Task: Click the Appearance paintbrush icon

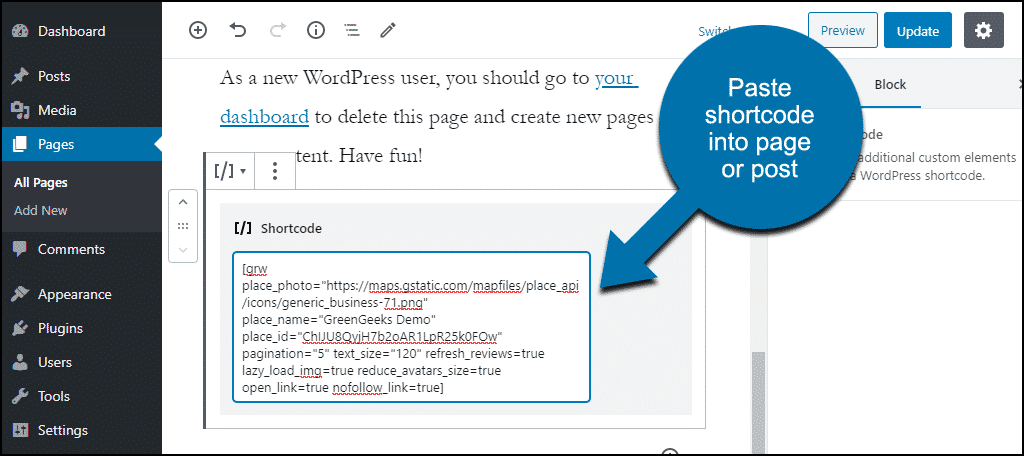Action: click(x=20, y=295)
